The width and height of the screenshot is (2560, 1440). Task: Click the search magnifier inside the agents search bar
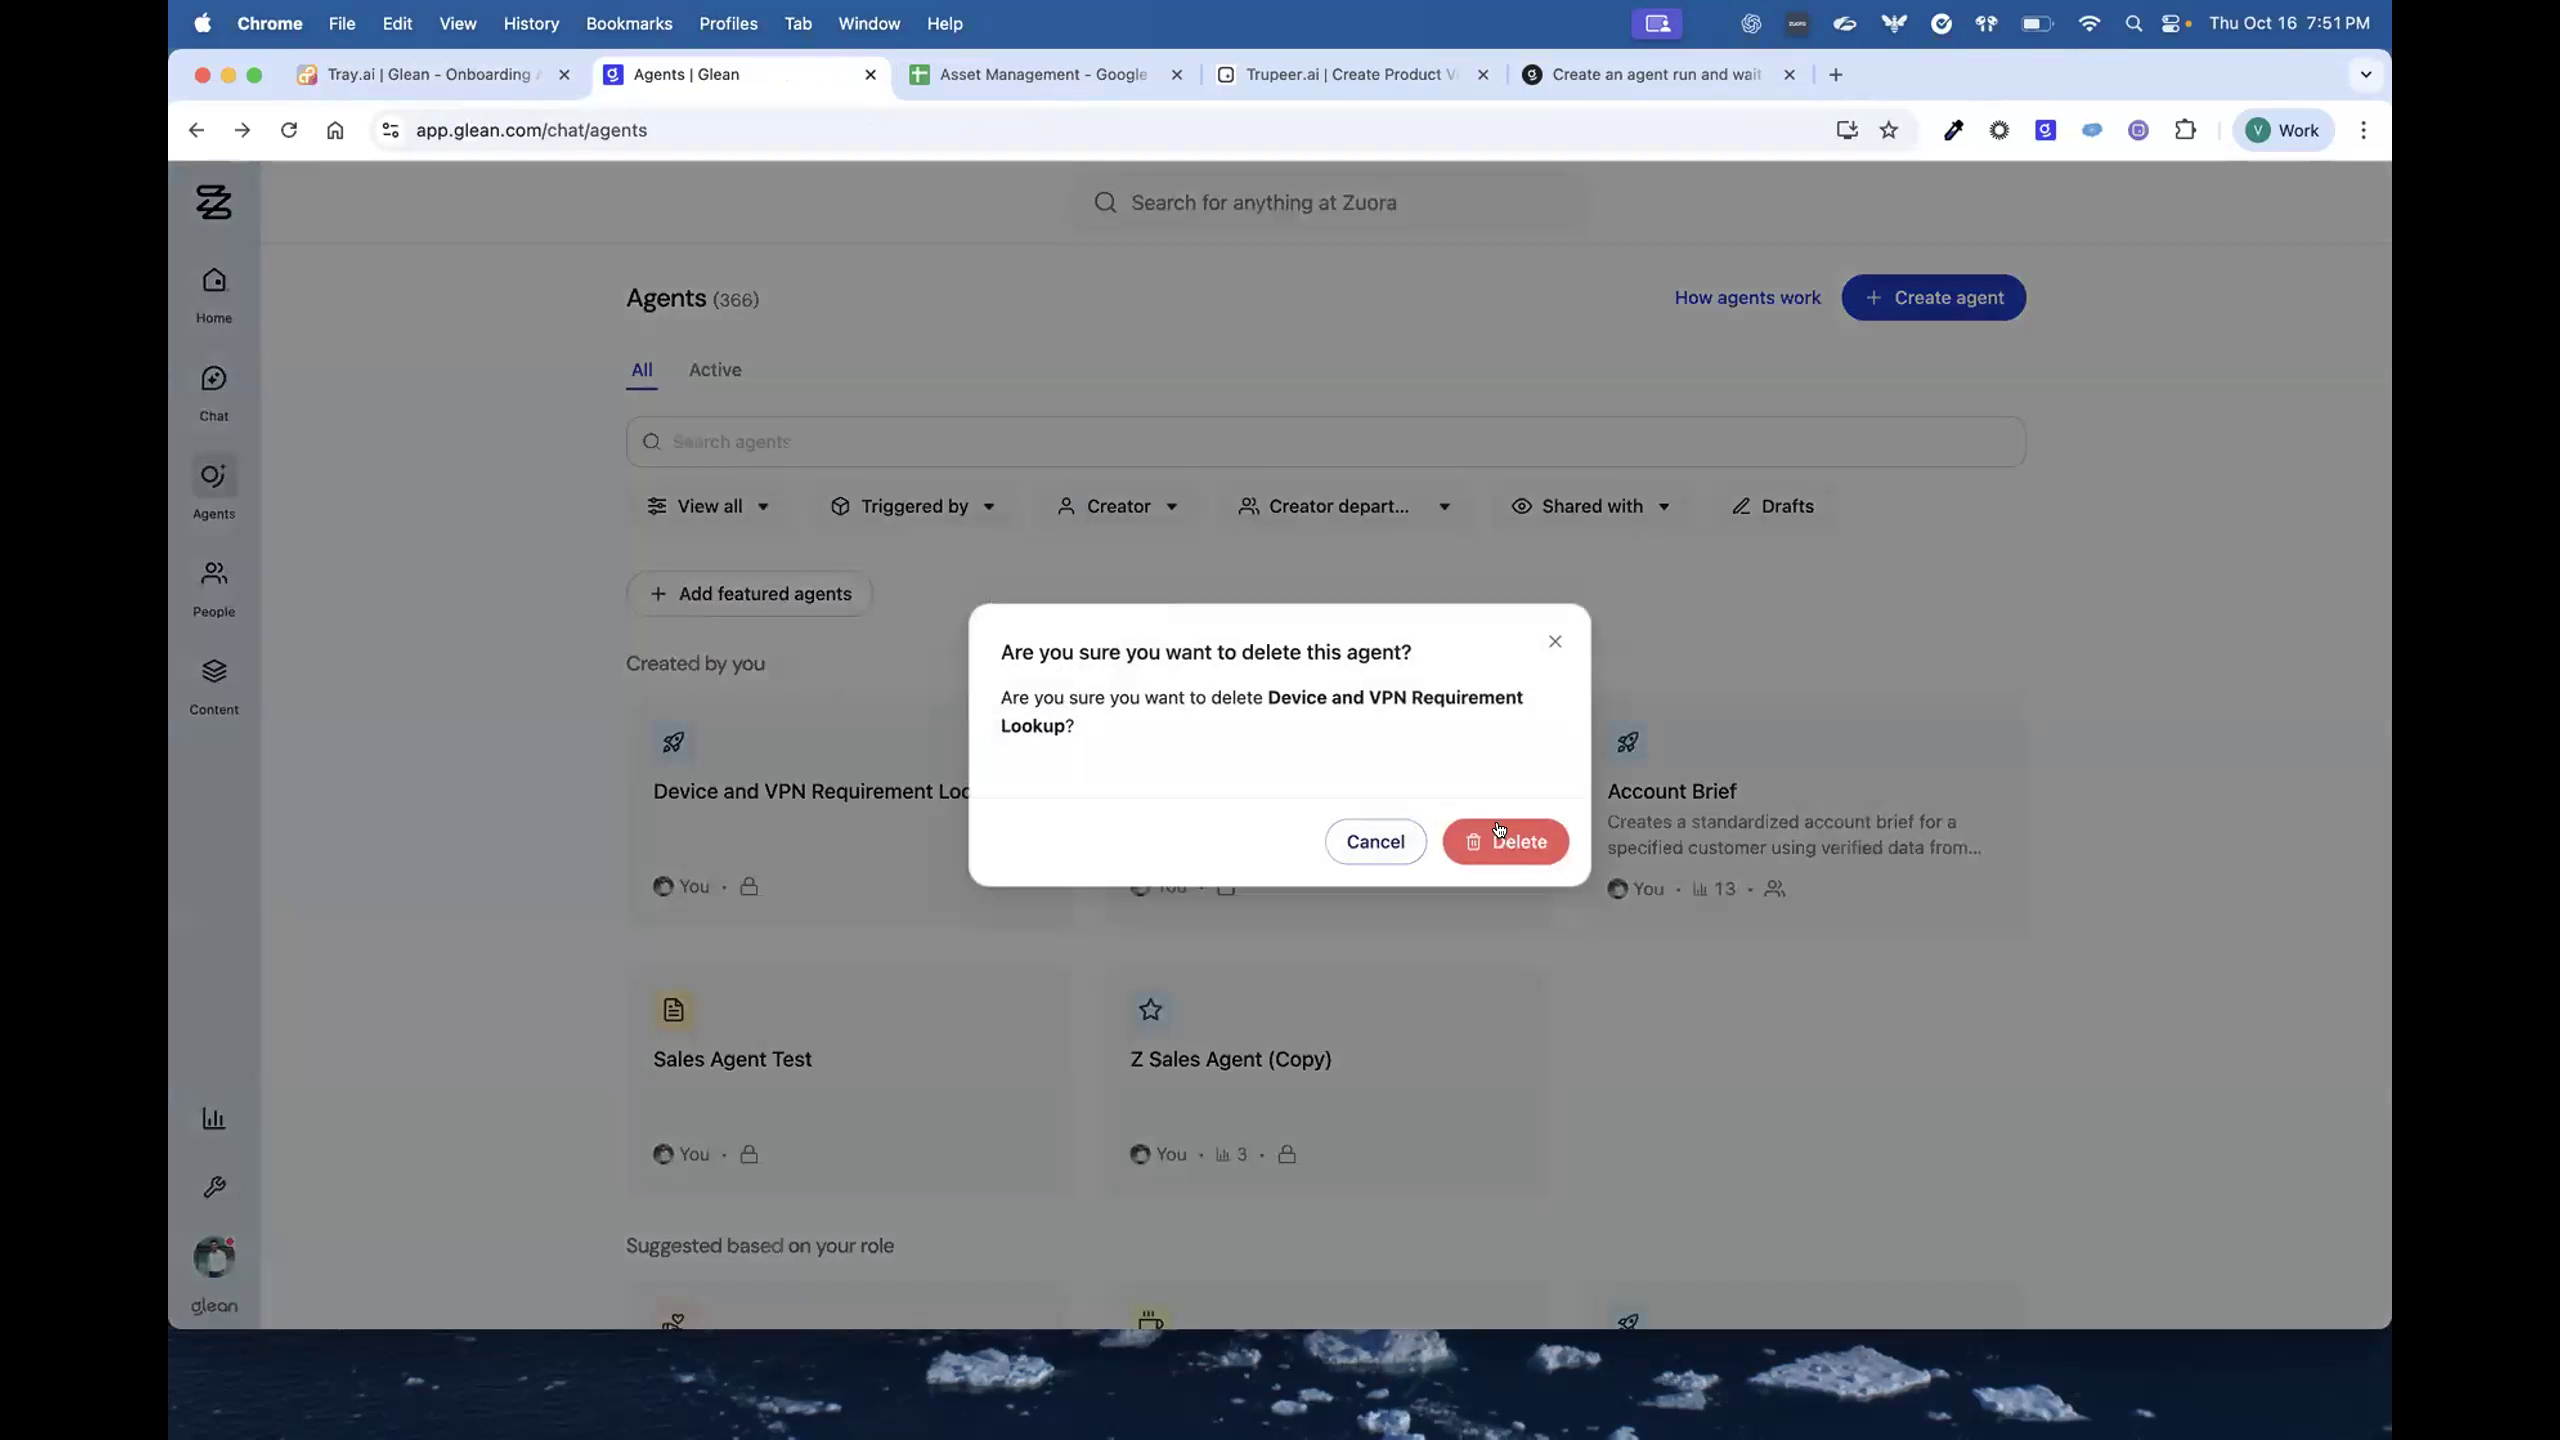[x=651, y=441]
